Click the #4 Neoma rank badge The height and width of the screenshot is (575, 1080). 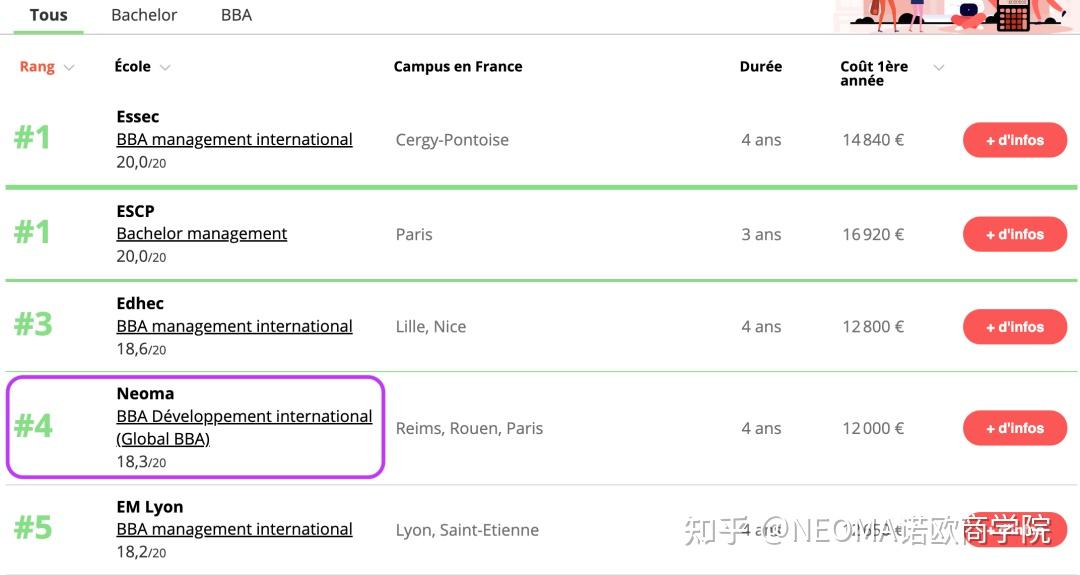33,426
